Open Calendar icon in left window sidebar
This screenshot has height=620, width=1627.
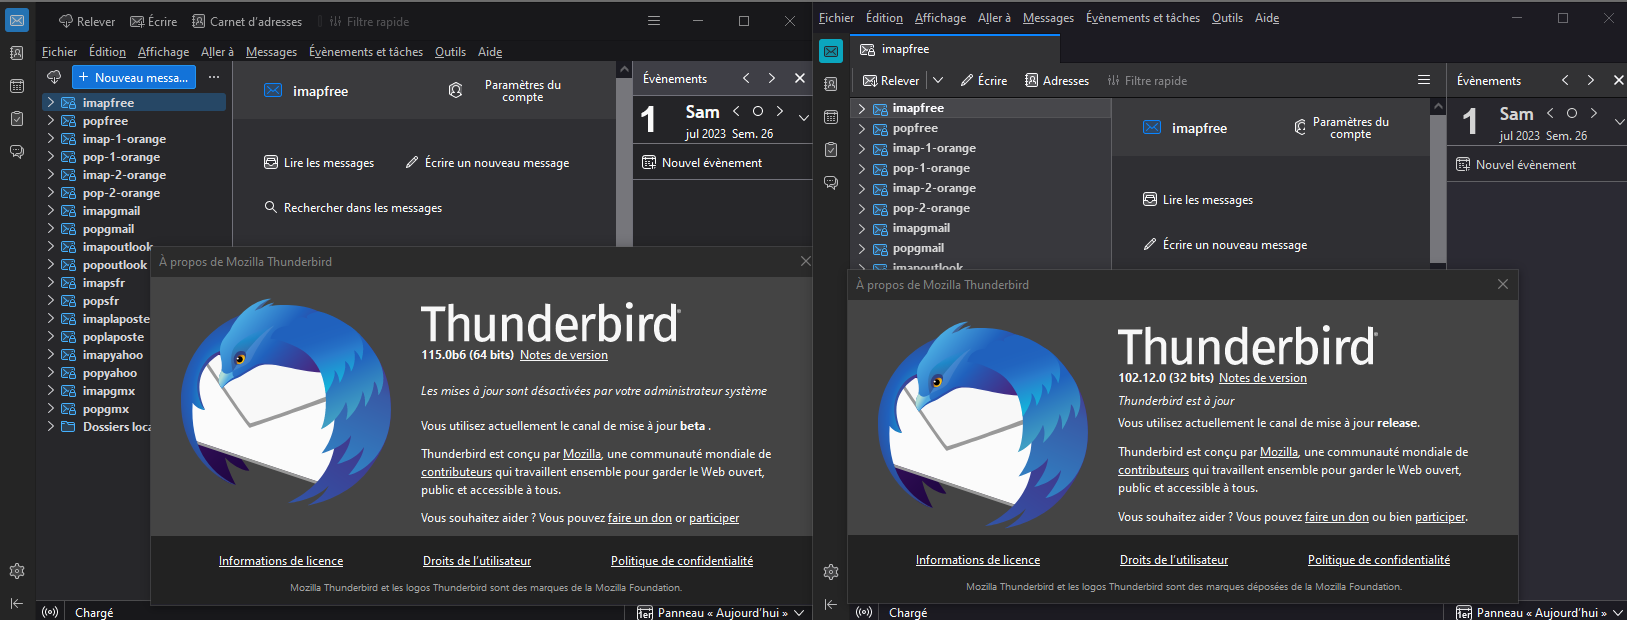click(17, 86)
